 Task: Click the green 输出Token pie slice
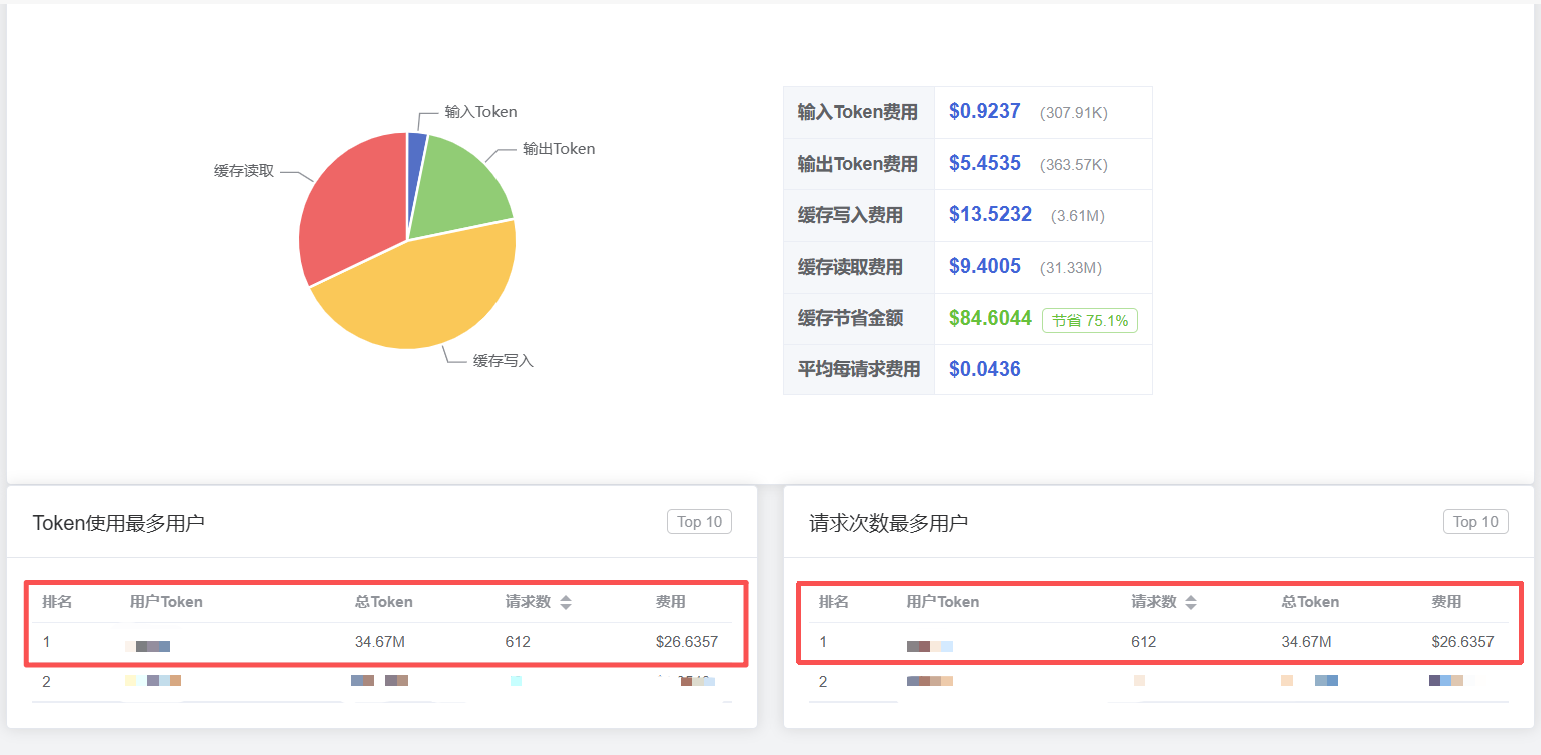coord(460,185)
